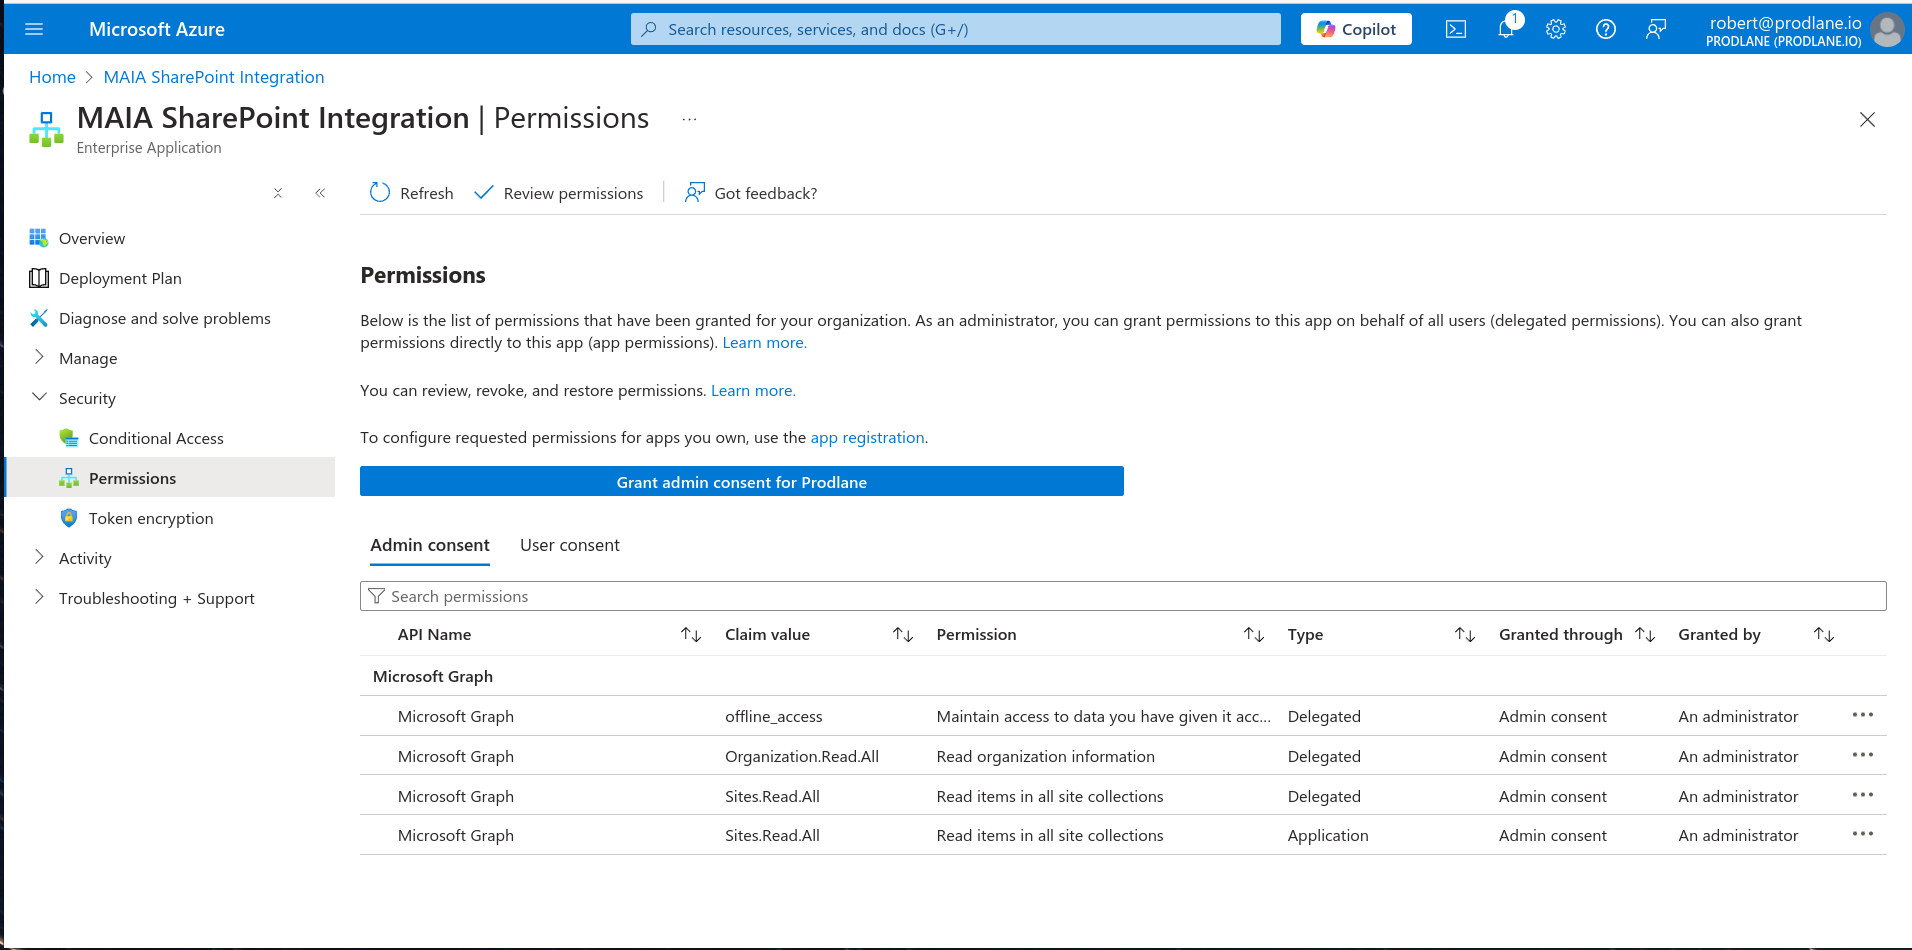Click Grant admin consent for Prodlane
The height and width of the screenshot is (950, 1912).
point(742,481)
